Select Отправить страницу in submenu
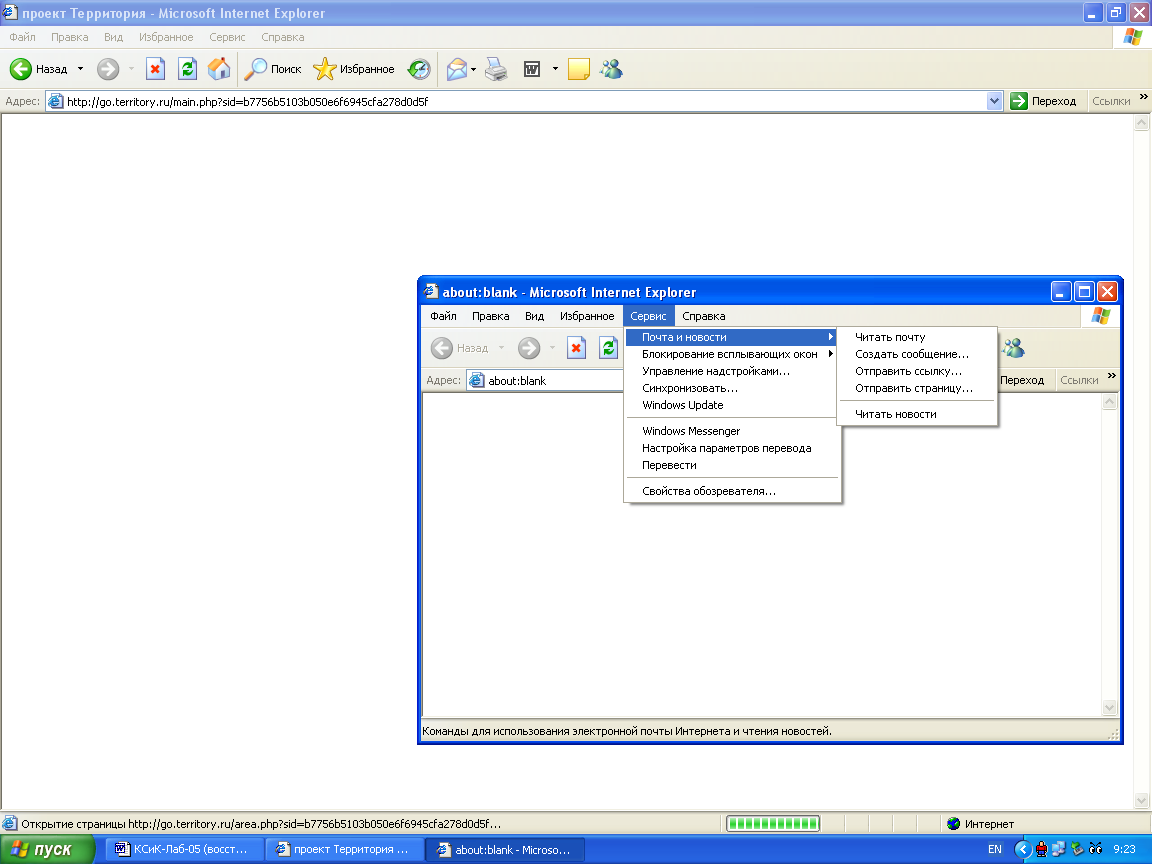The height and width of the screenshot is (864, 1152). click(x=917, y=388)
